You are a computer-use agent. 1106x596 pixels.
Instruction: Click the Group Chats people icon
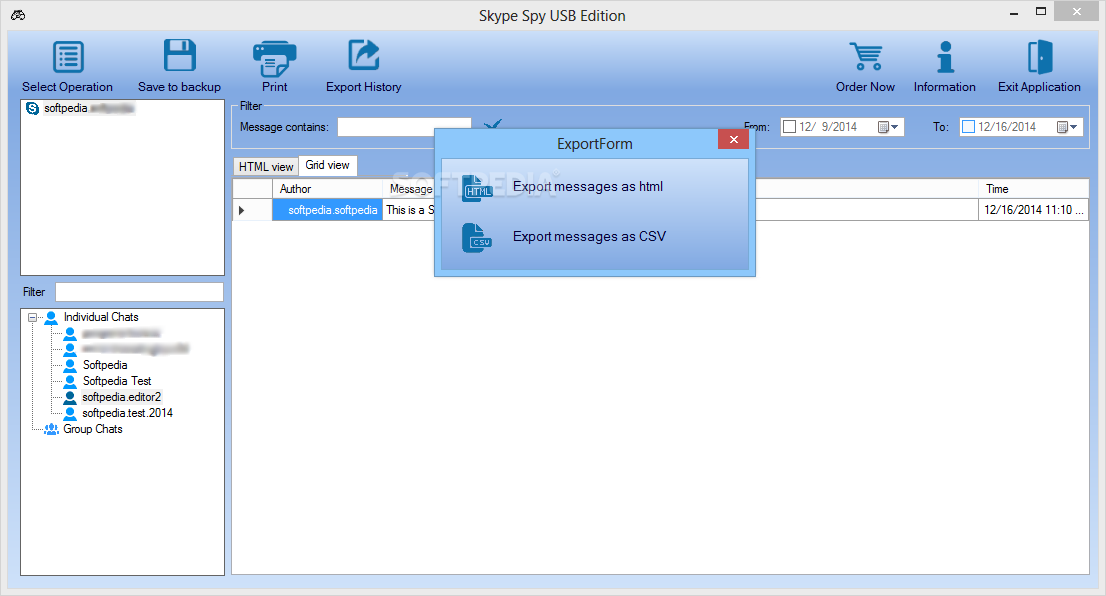pyautogui.click(x=51, y=429)
